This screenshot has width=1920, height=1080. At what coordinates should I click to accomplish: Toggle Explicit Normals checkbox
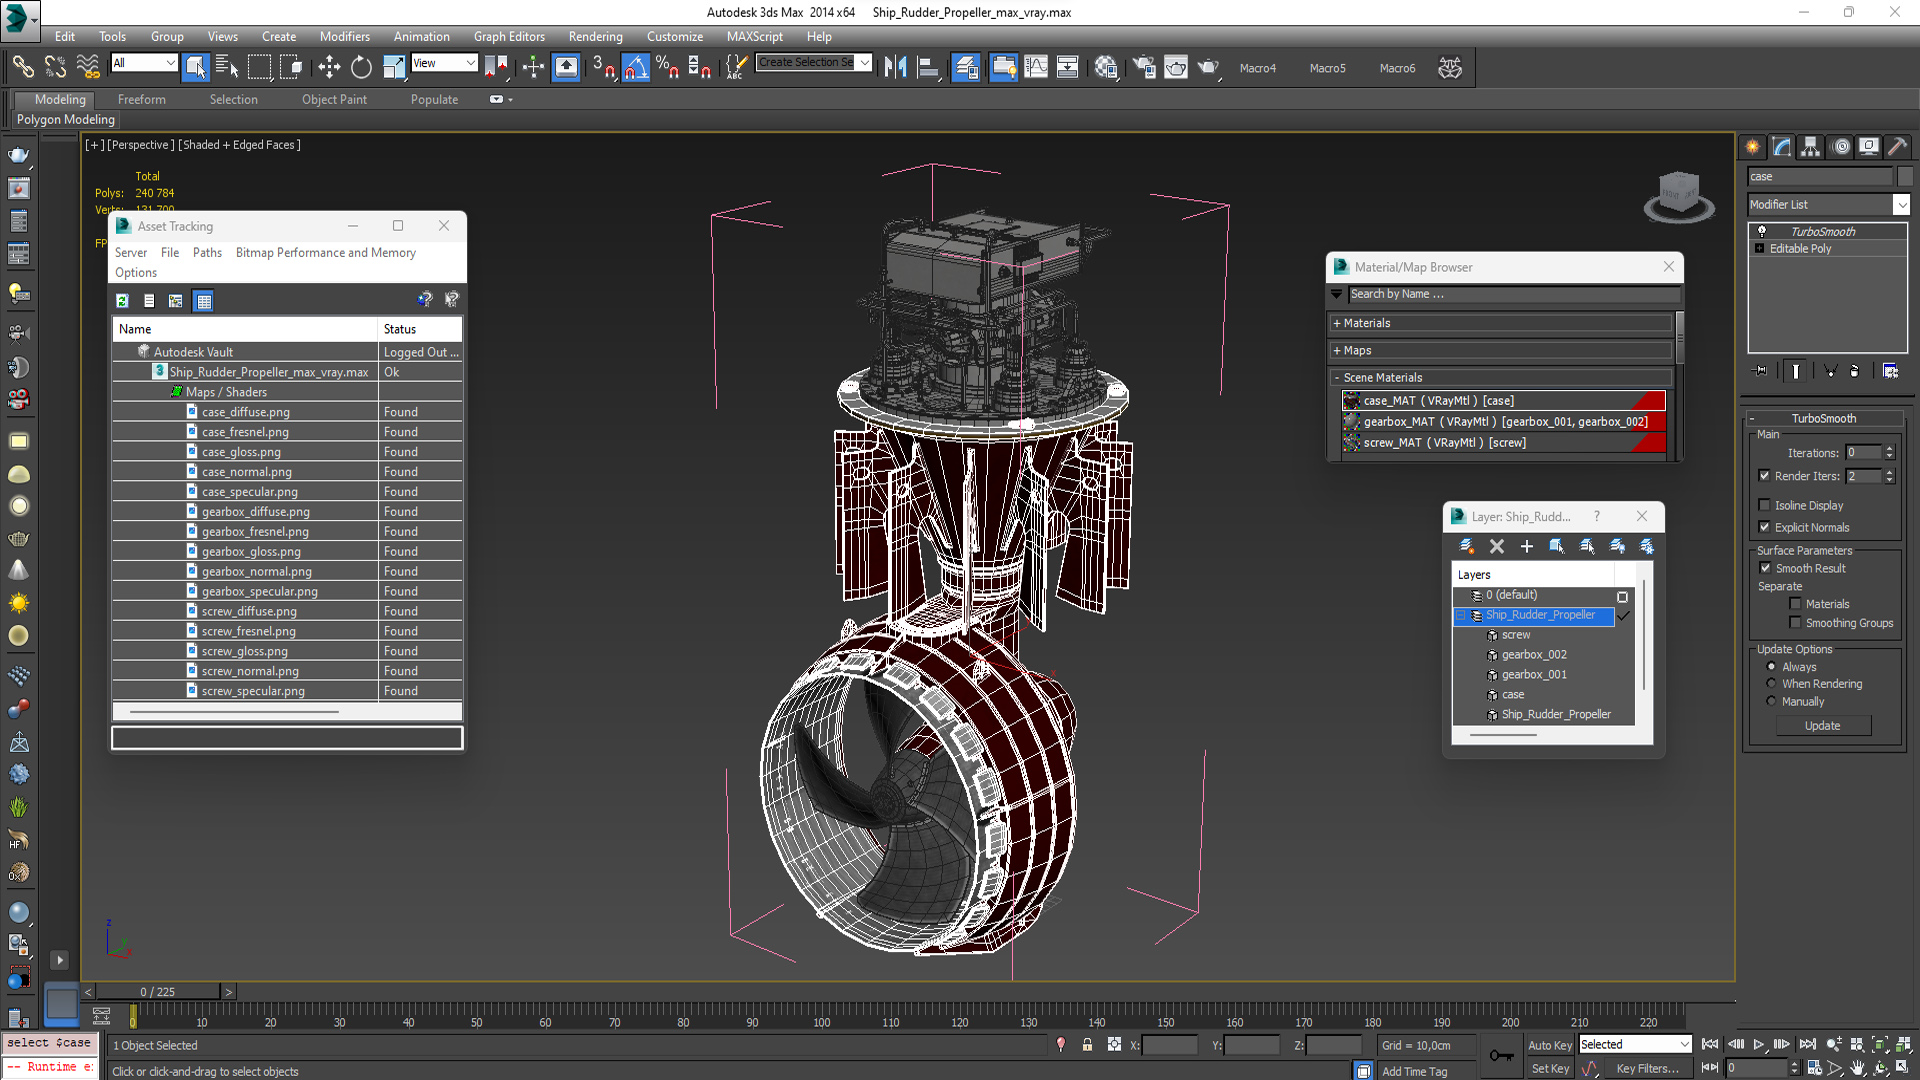coord(1764,527)
